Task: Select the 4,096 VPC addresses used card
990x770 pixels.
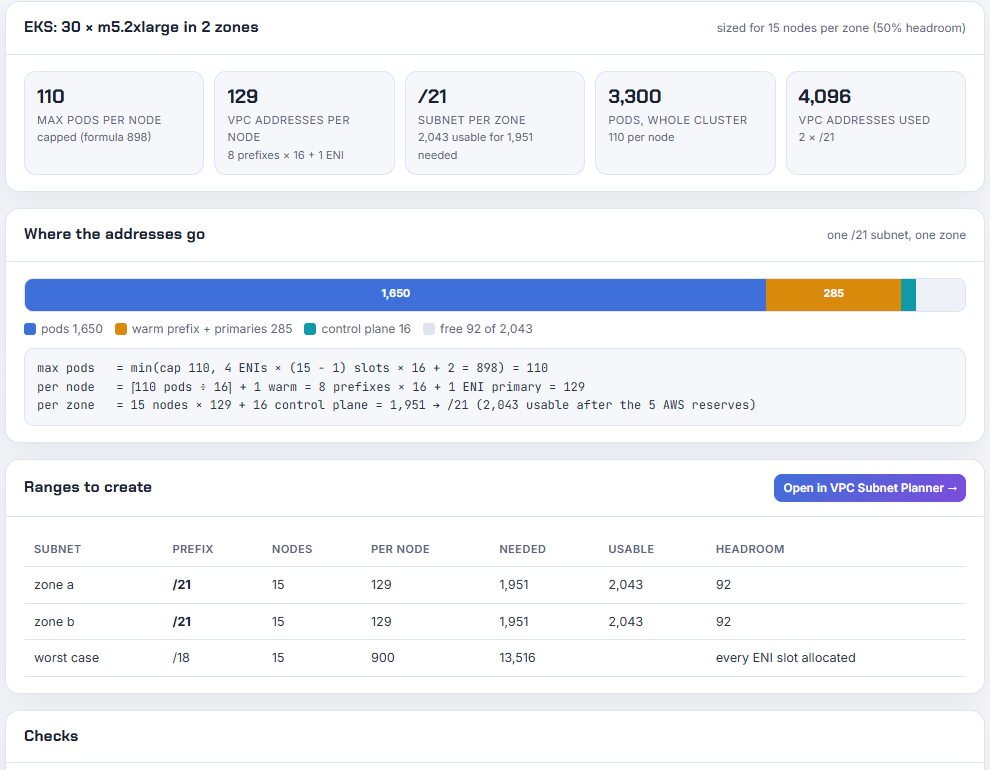Action: pyautogui.click(x=876, y=123)
